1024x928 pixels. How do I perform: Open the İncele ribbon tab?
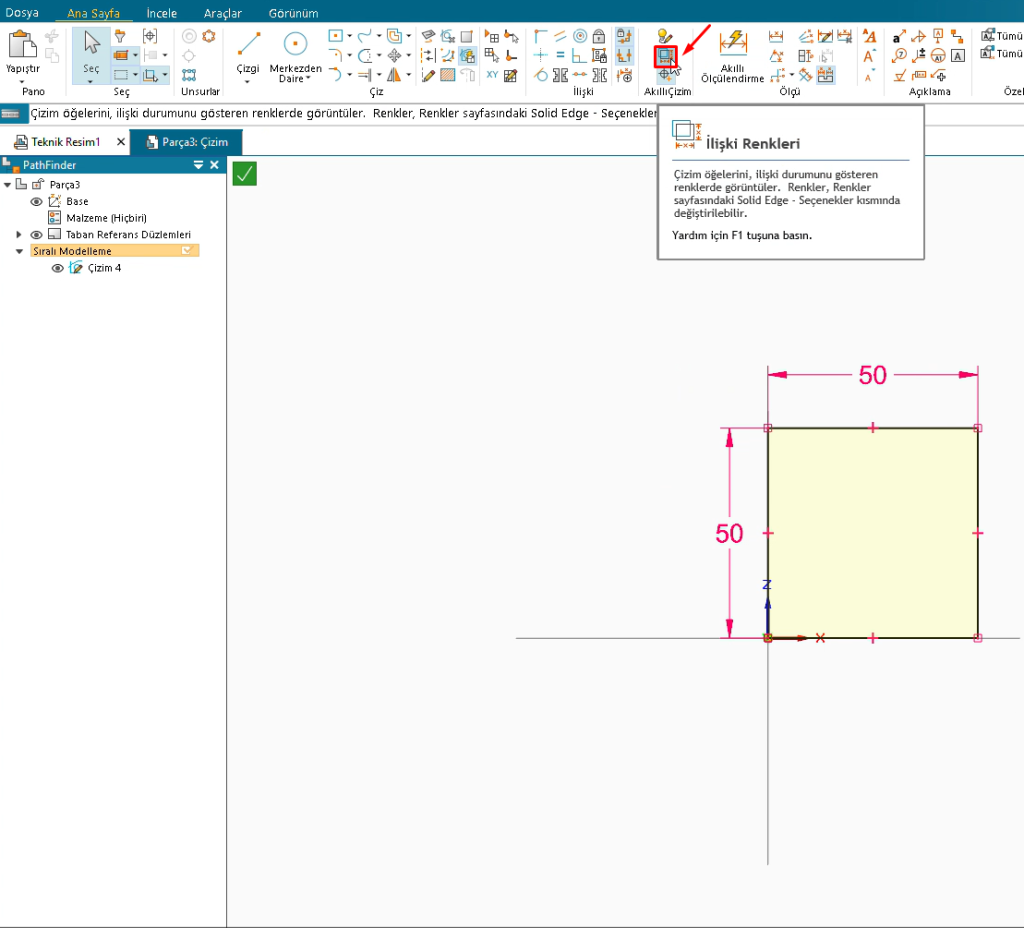click(x=161, y=14)
